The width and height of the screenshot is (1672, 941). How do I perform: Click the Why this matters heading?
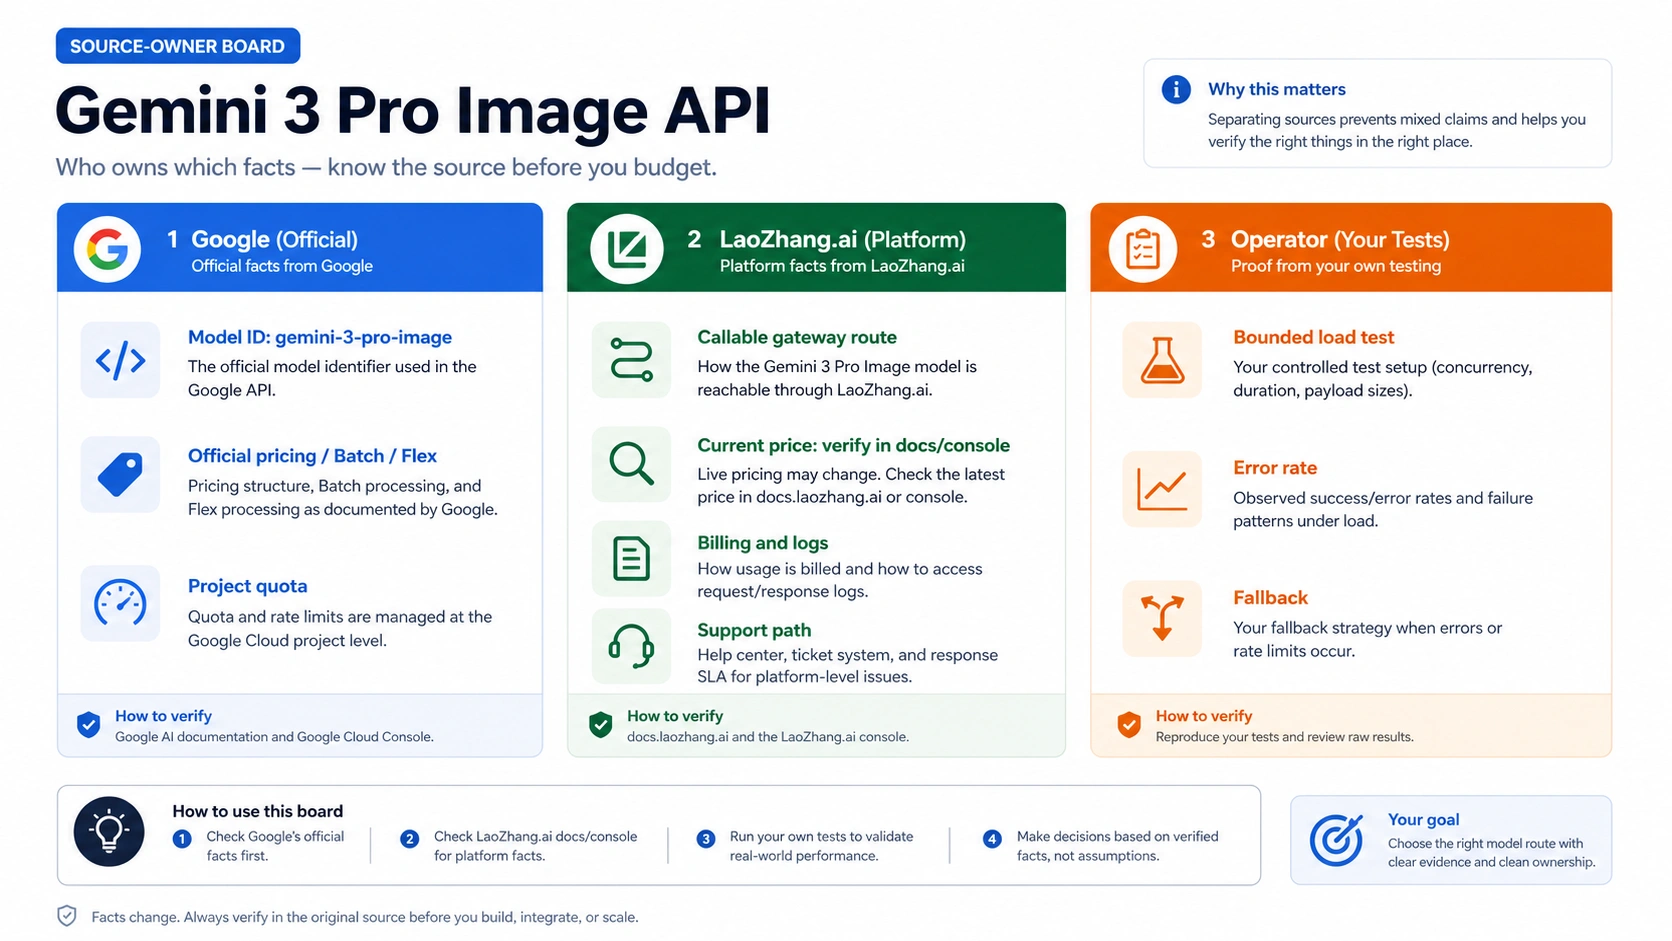coord(1277,89)
